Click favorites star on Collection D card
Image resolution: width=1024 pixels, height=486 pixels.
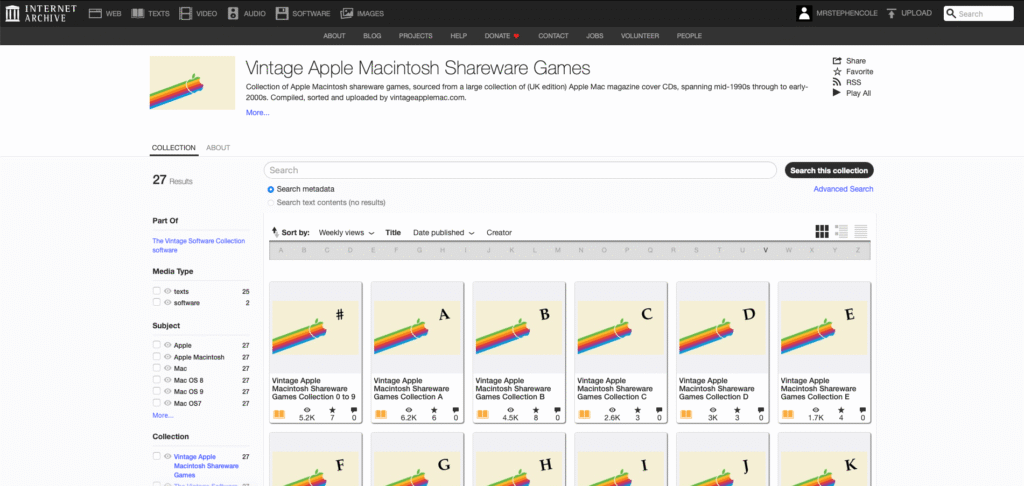[739, 410]
